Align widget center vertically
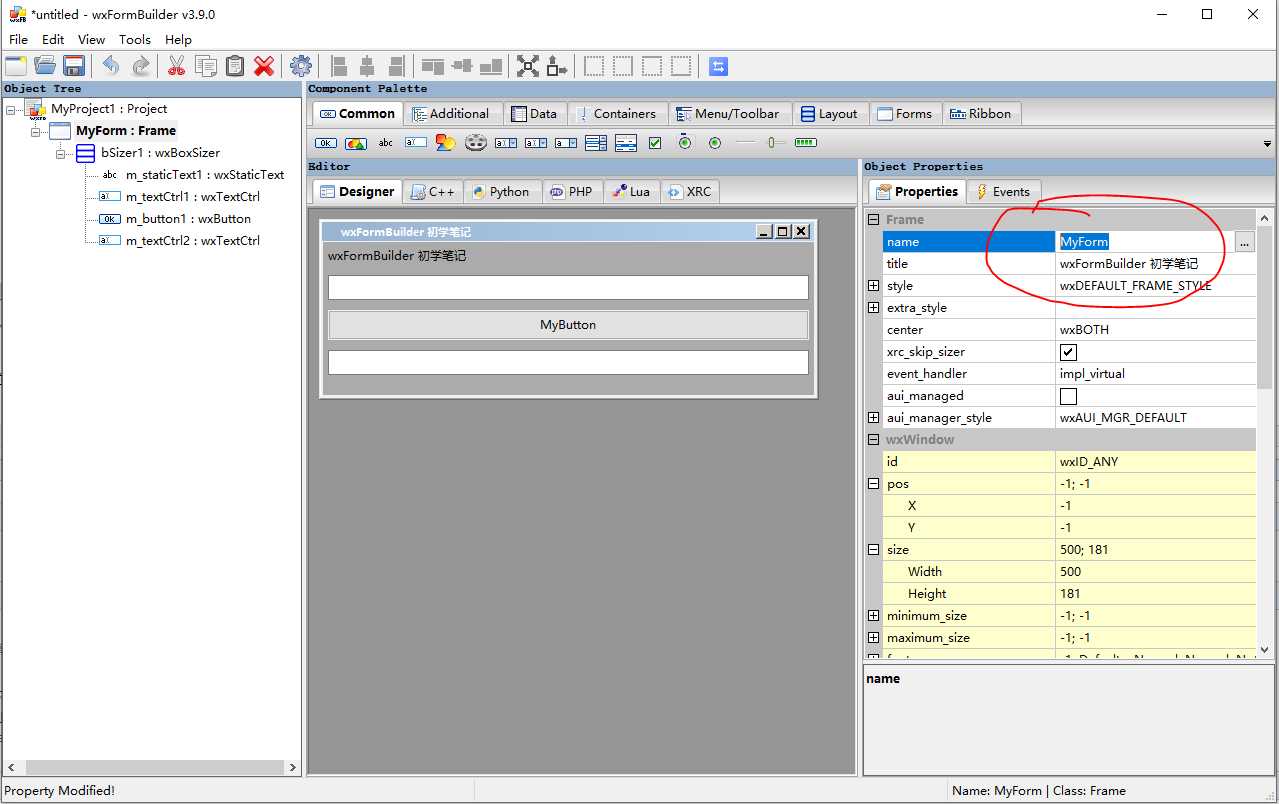1279x804 pixels. tap(462, 66)
